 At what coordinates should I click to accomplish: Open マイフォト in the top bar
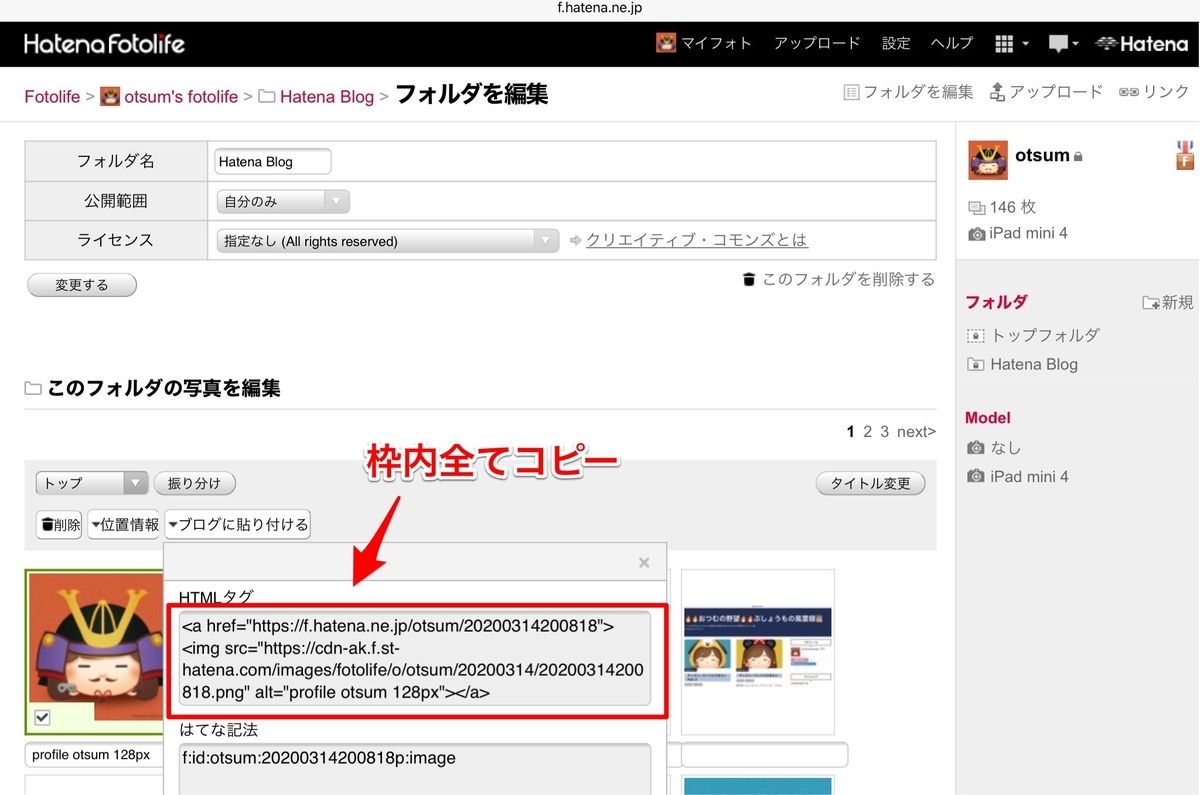703,43
